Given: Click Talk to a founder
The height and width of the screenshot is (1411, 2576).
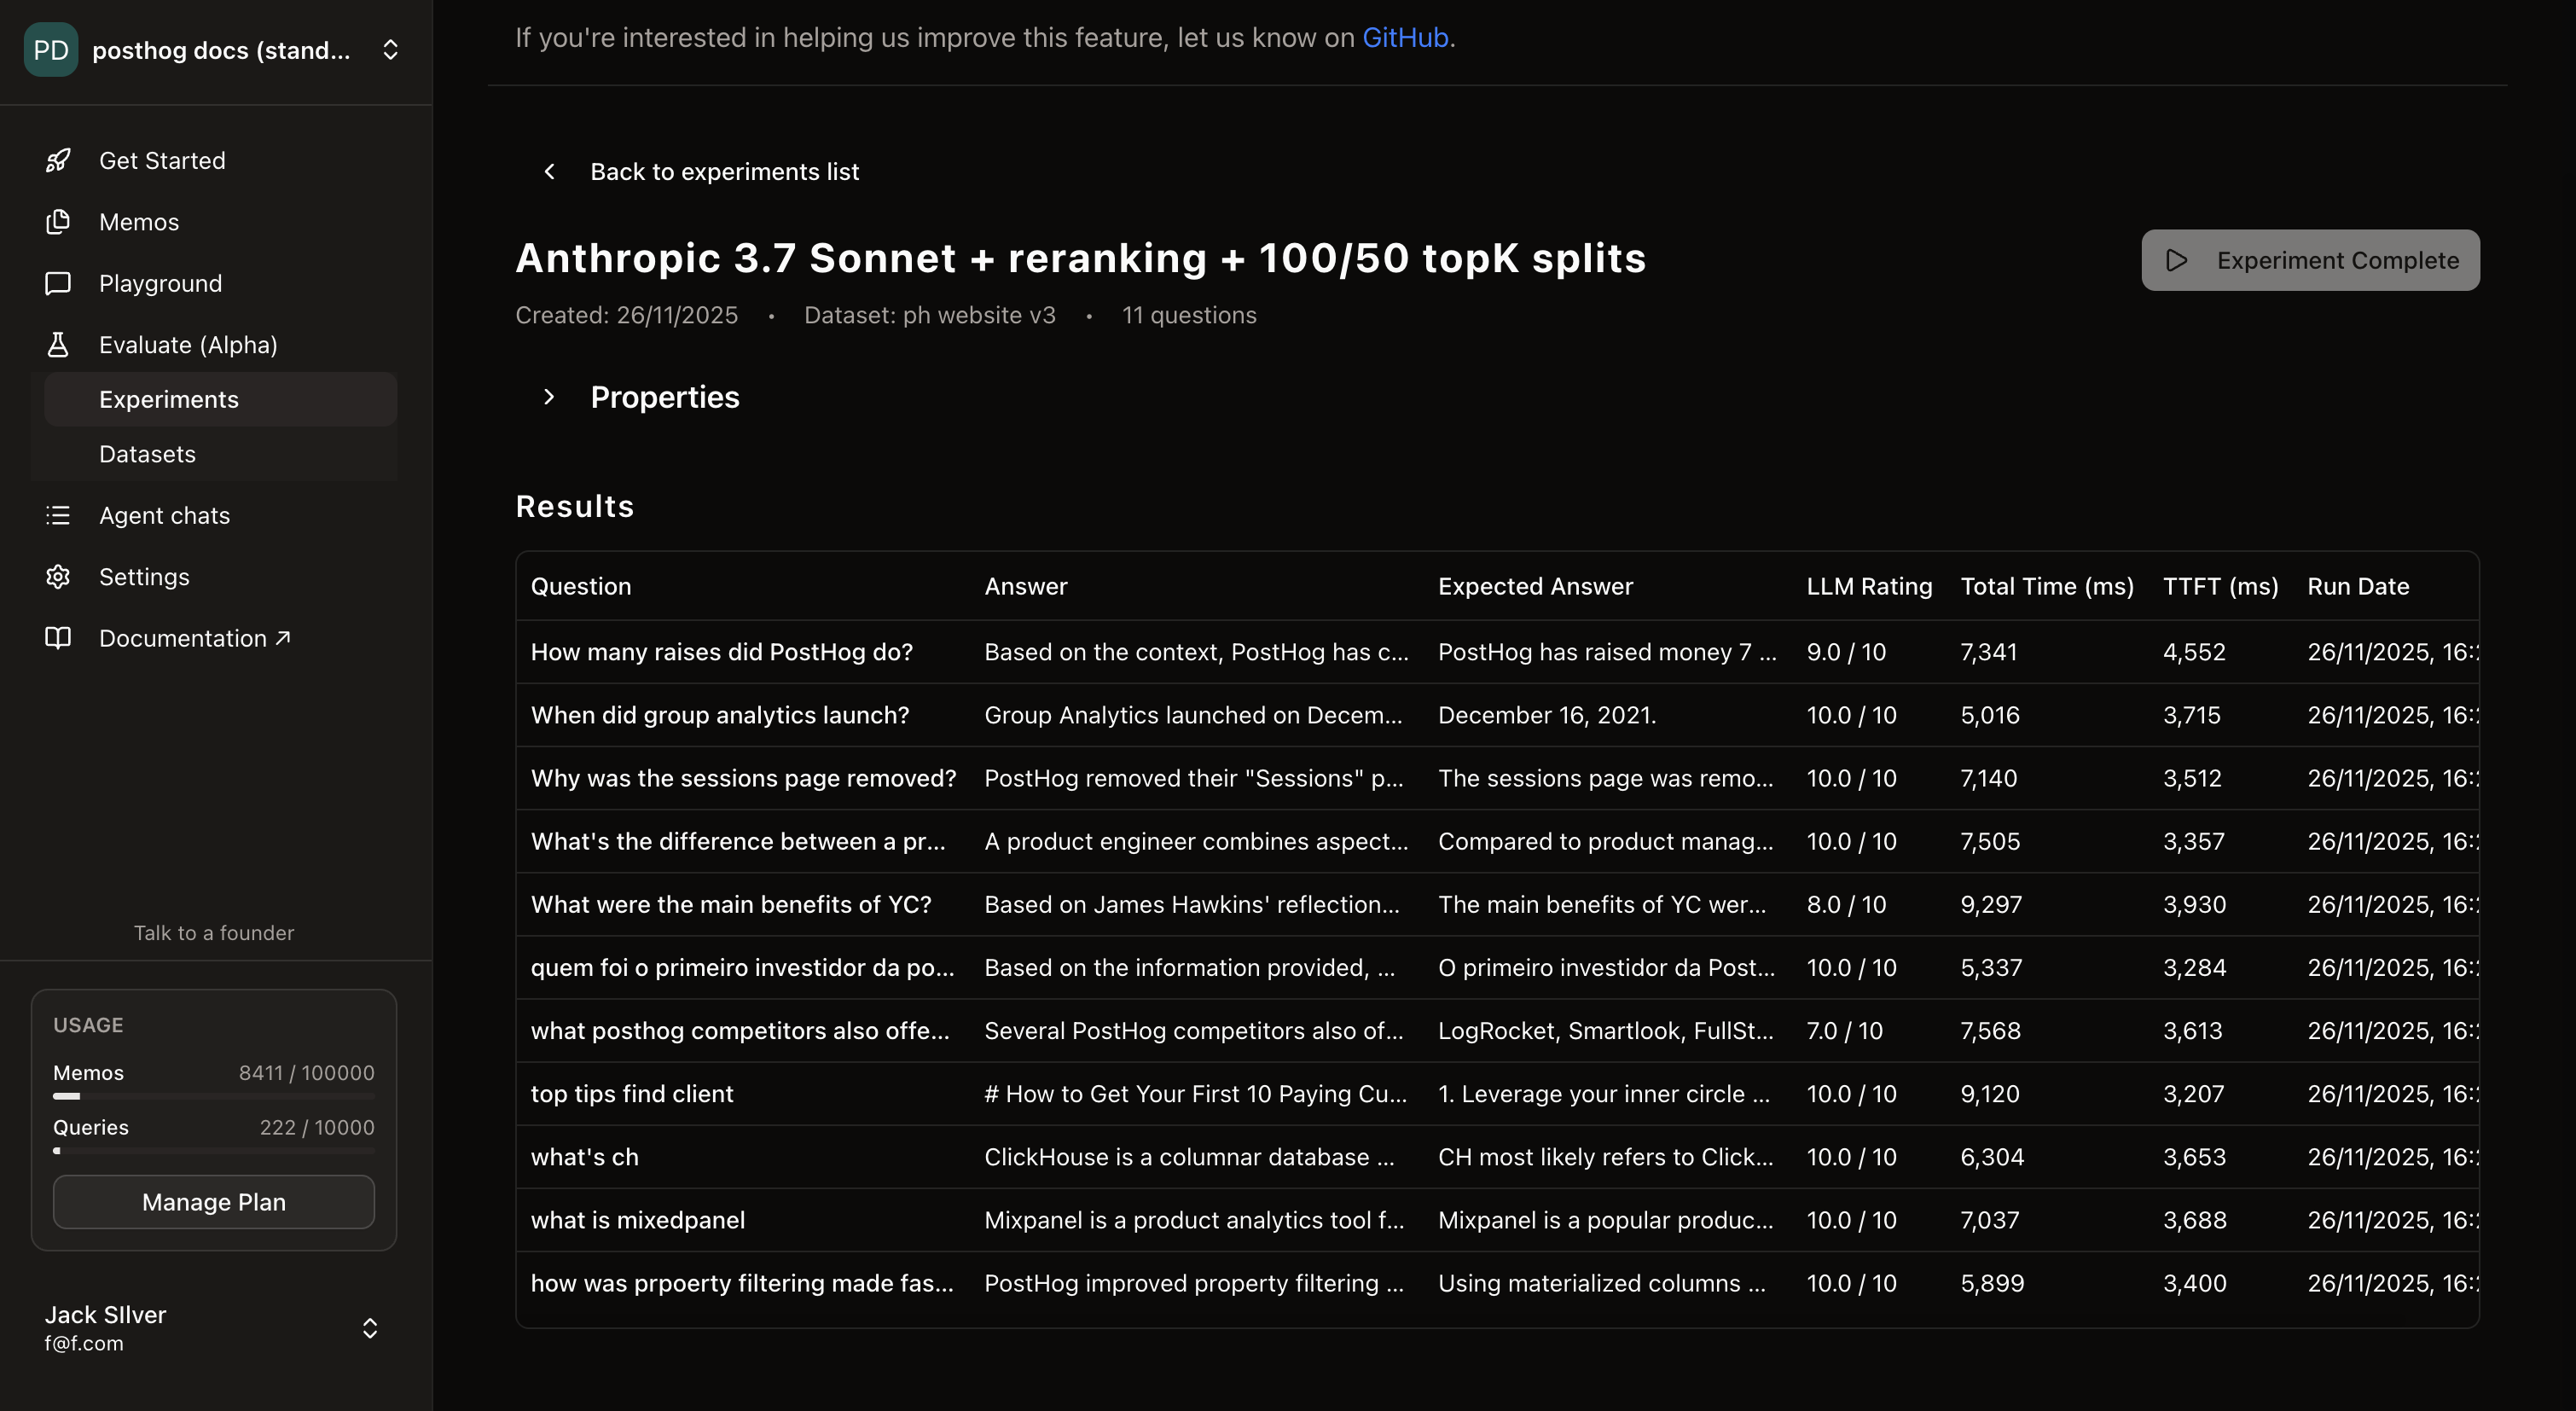Looking at the screenshot, I should point(213,933).
